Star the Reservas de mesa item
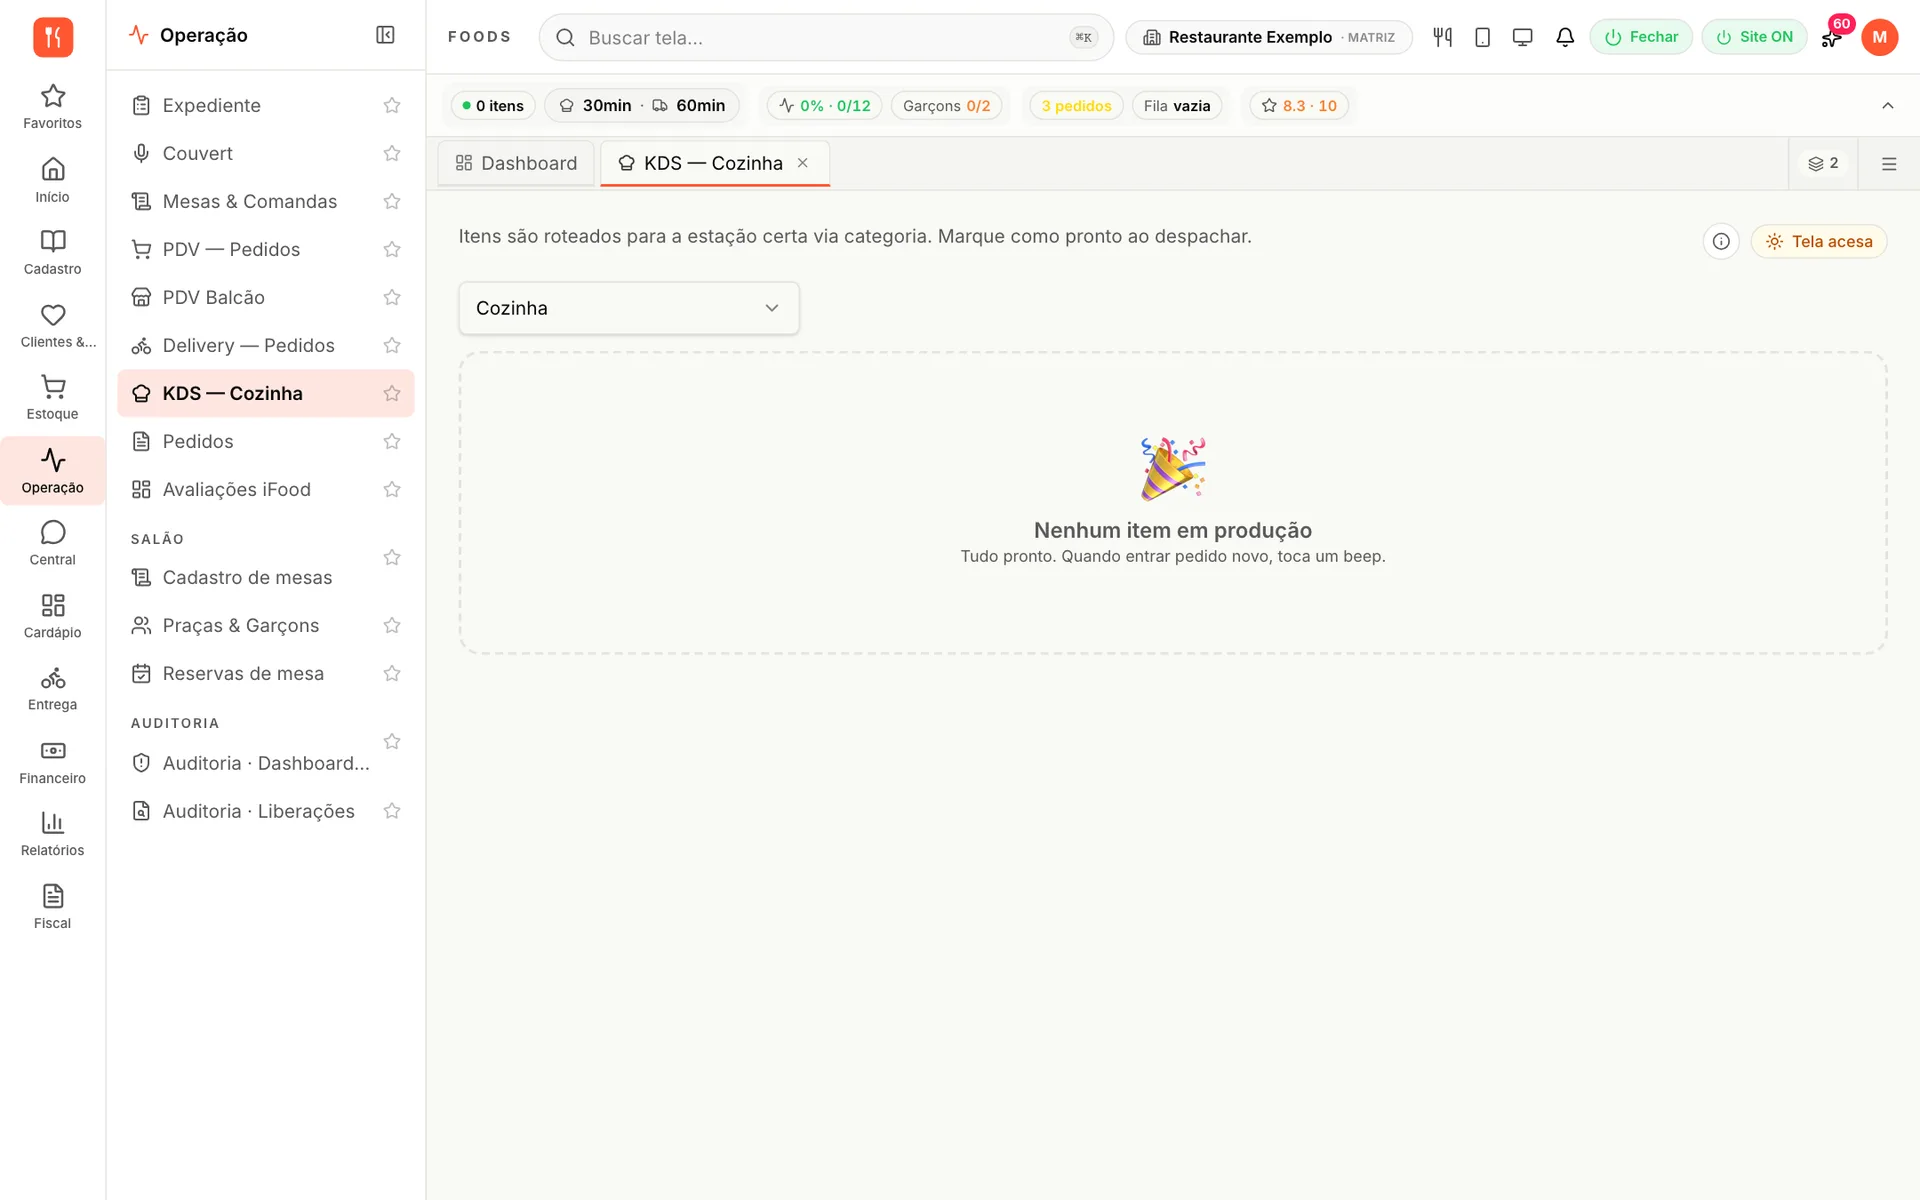 coord(392,673)
